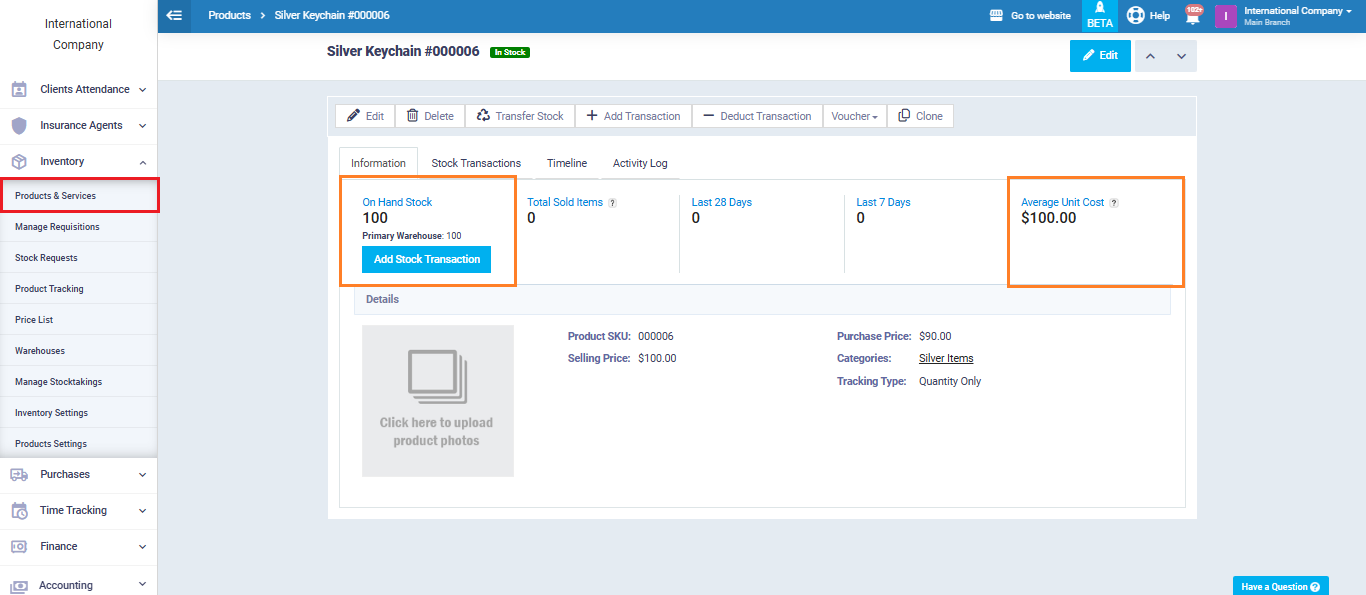The image size is (1366, 595).
Task: Click the help icon beside Average Unit Cost
Action: pos(1114,203)
